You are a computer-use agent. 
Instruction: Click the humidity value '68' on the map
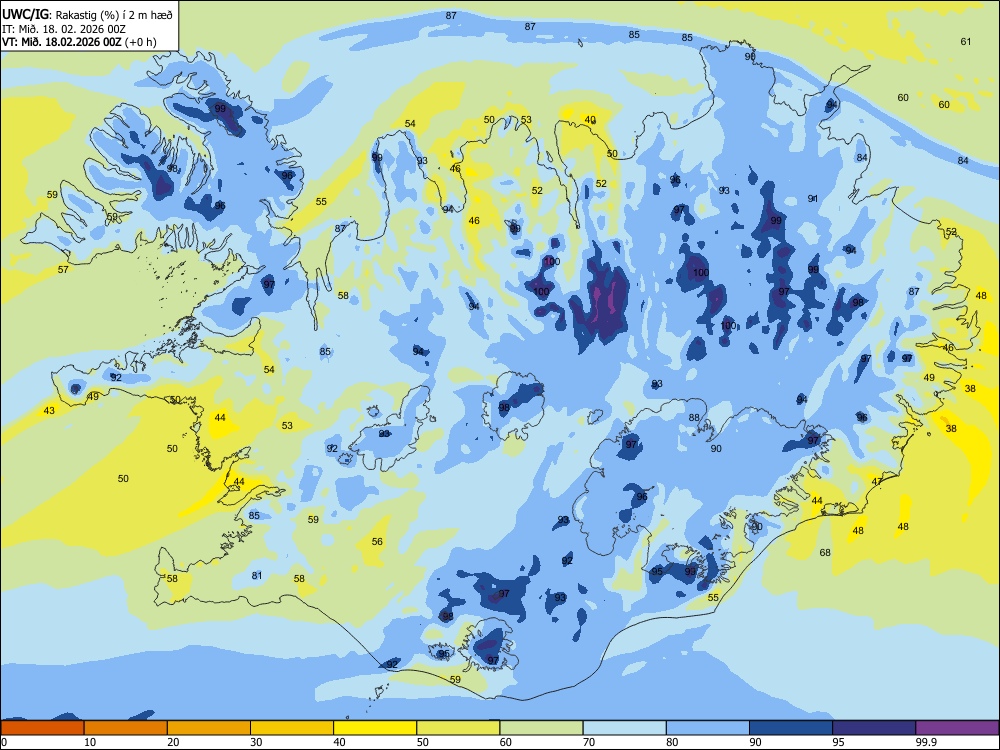(825, 552)
